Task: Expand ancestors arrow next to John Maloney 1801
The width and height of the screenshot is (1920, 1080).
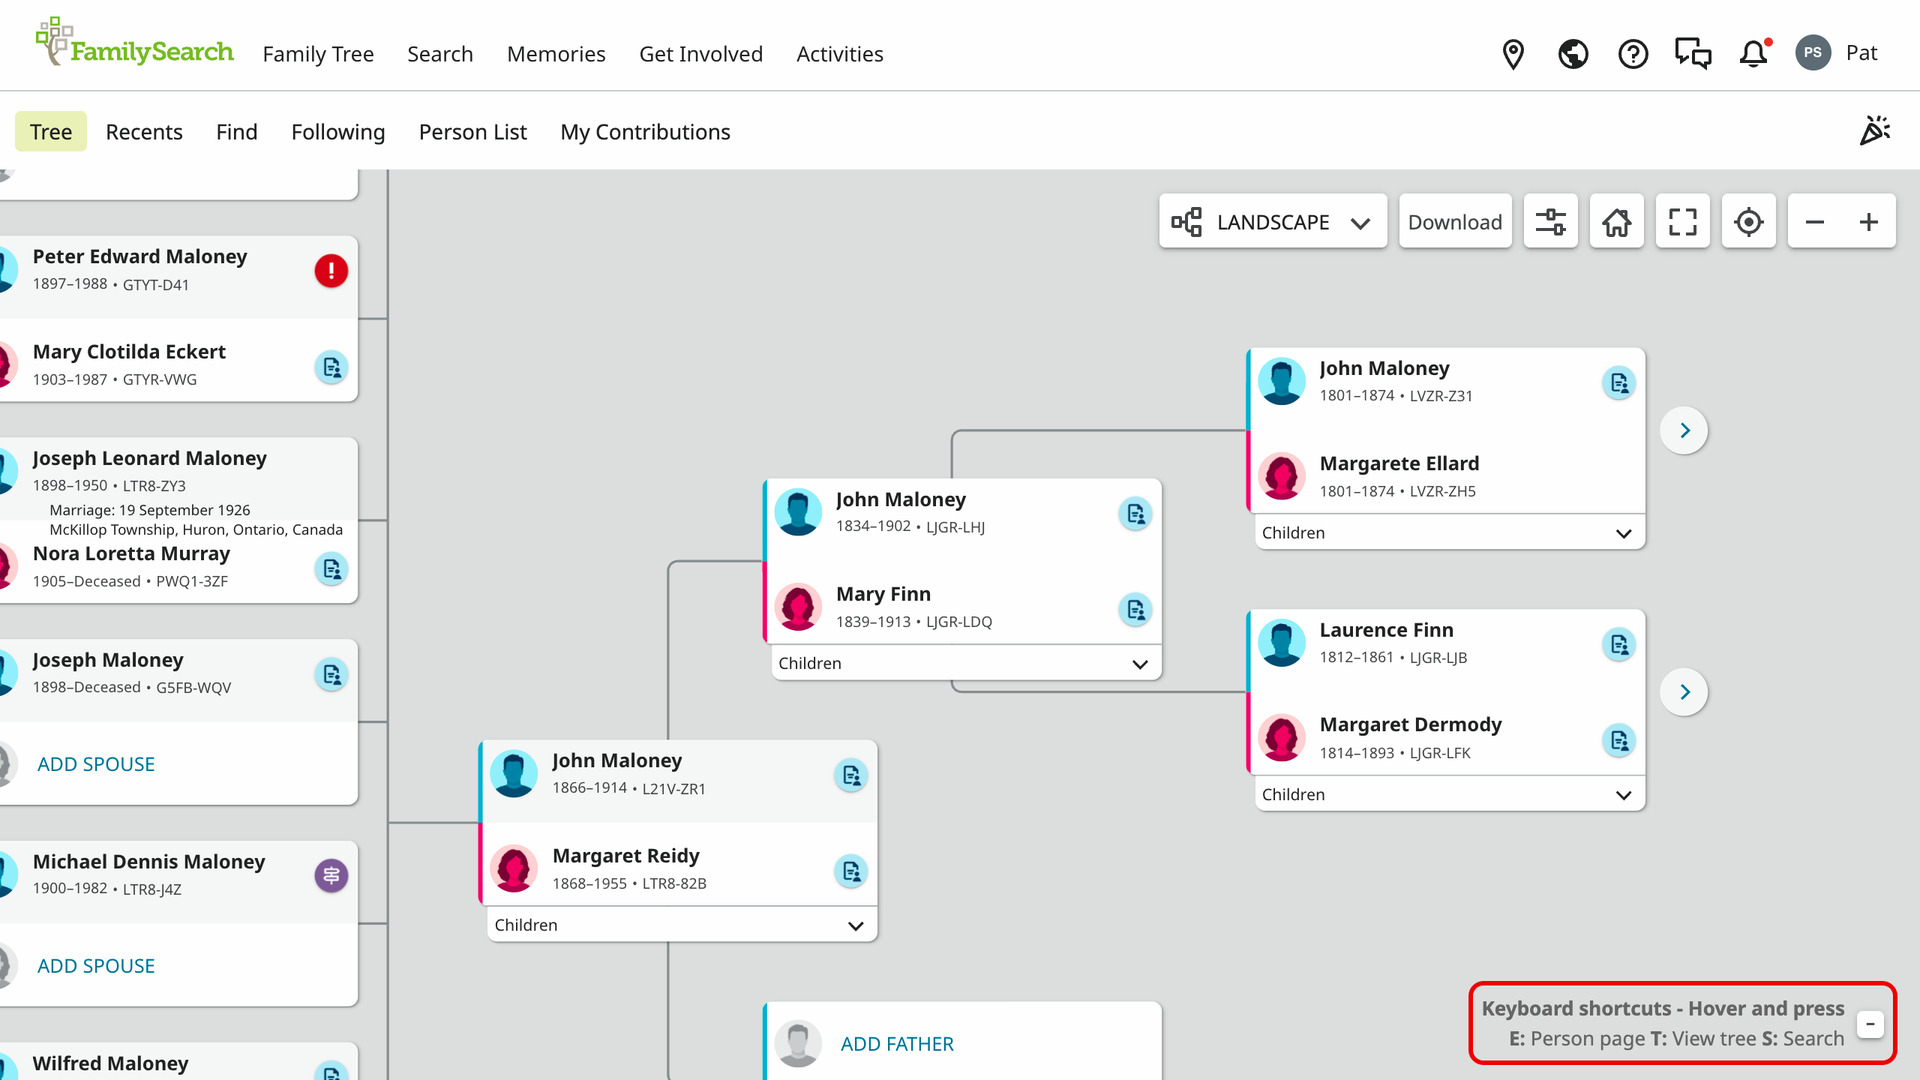Action: 1685,430
